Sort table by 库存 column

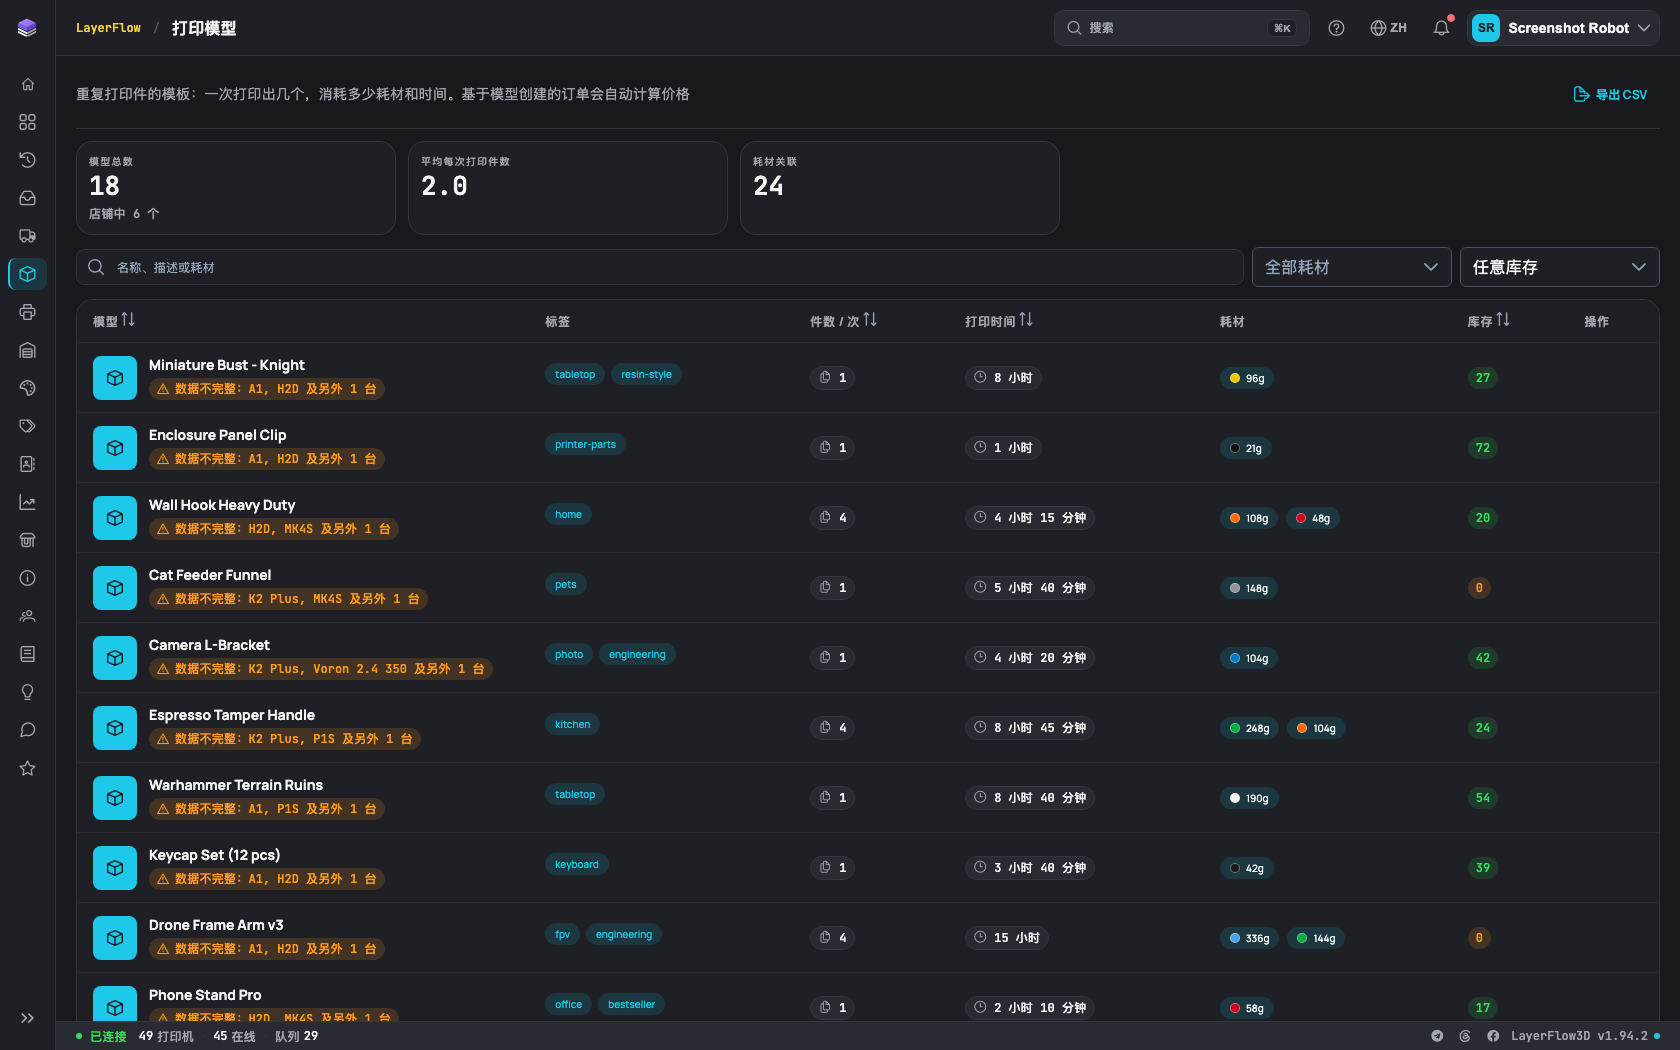click(1488, 321)
